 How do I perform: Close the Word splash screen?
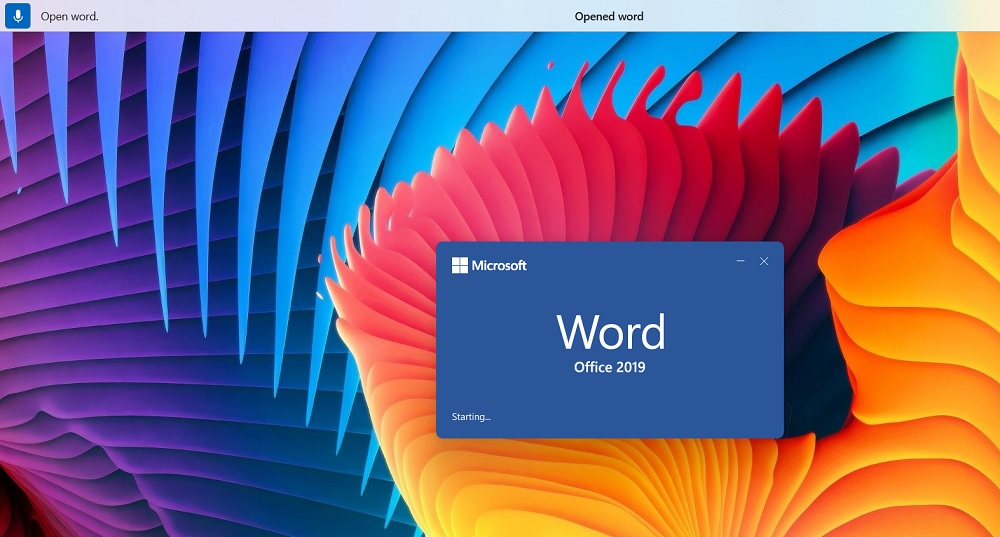(764, 261)
